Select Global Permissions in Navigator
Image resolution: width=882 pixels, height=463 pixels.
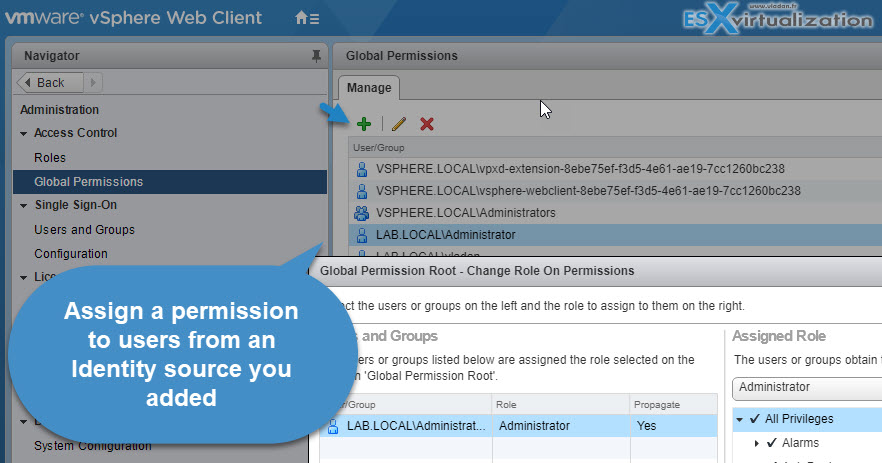coord(170,182)
